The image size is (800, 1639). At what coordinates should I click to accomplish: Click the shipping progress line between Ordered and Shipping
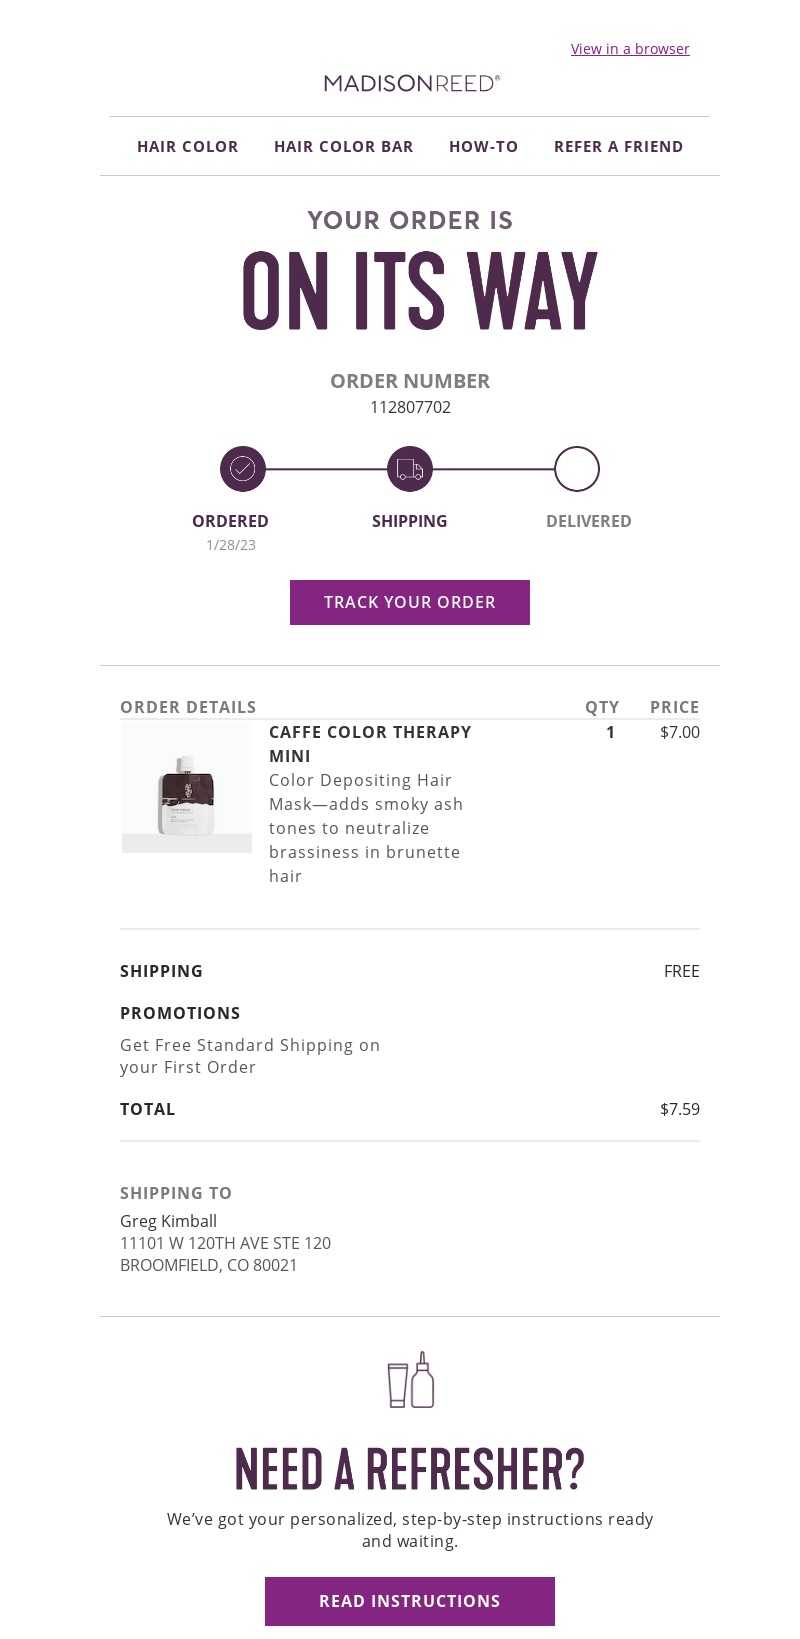pos(325,468)
